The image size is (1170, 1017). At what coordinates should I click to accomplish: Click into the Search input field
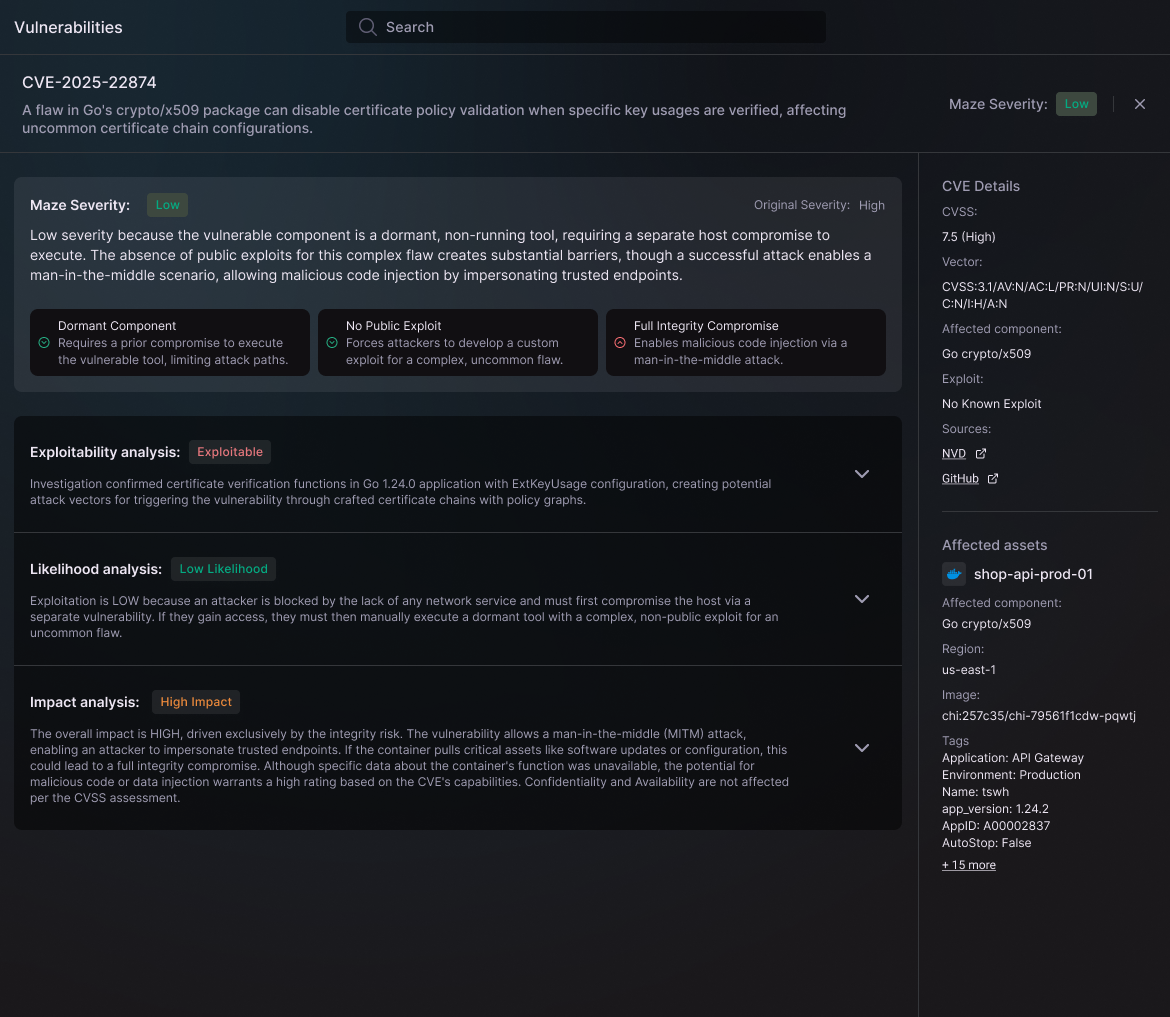(x=600, y=27)
